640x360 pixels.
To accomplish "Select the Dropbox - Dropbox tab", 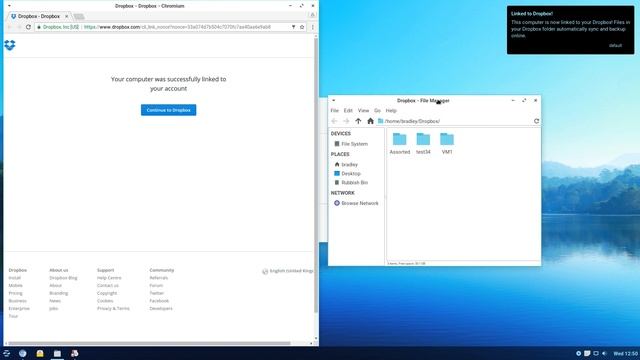I will pos(39,16).
